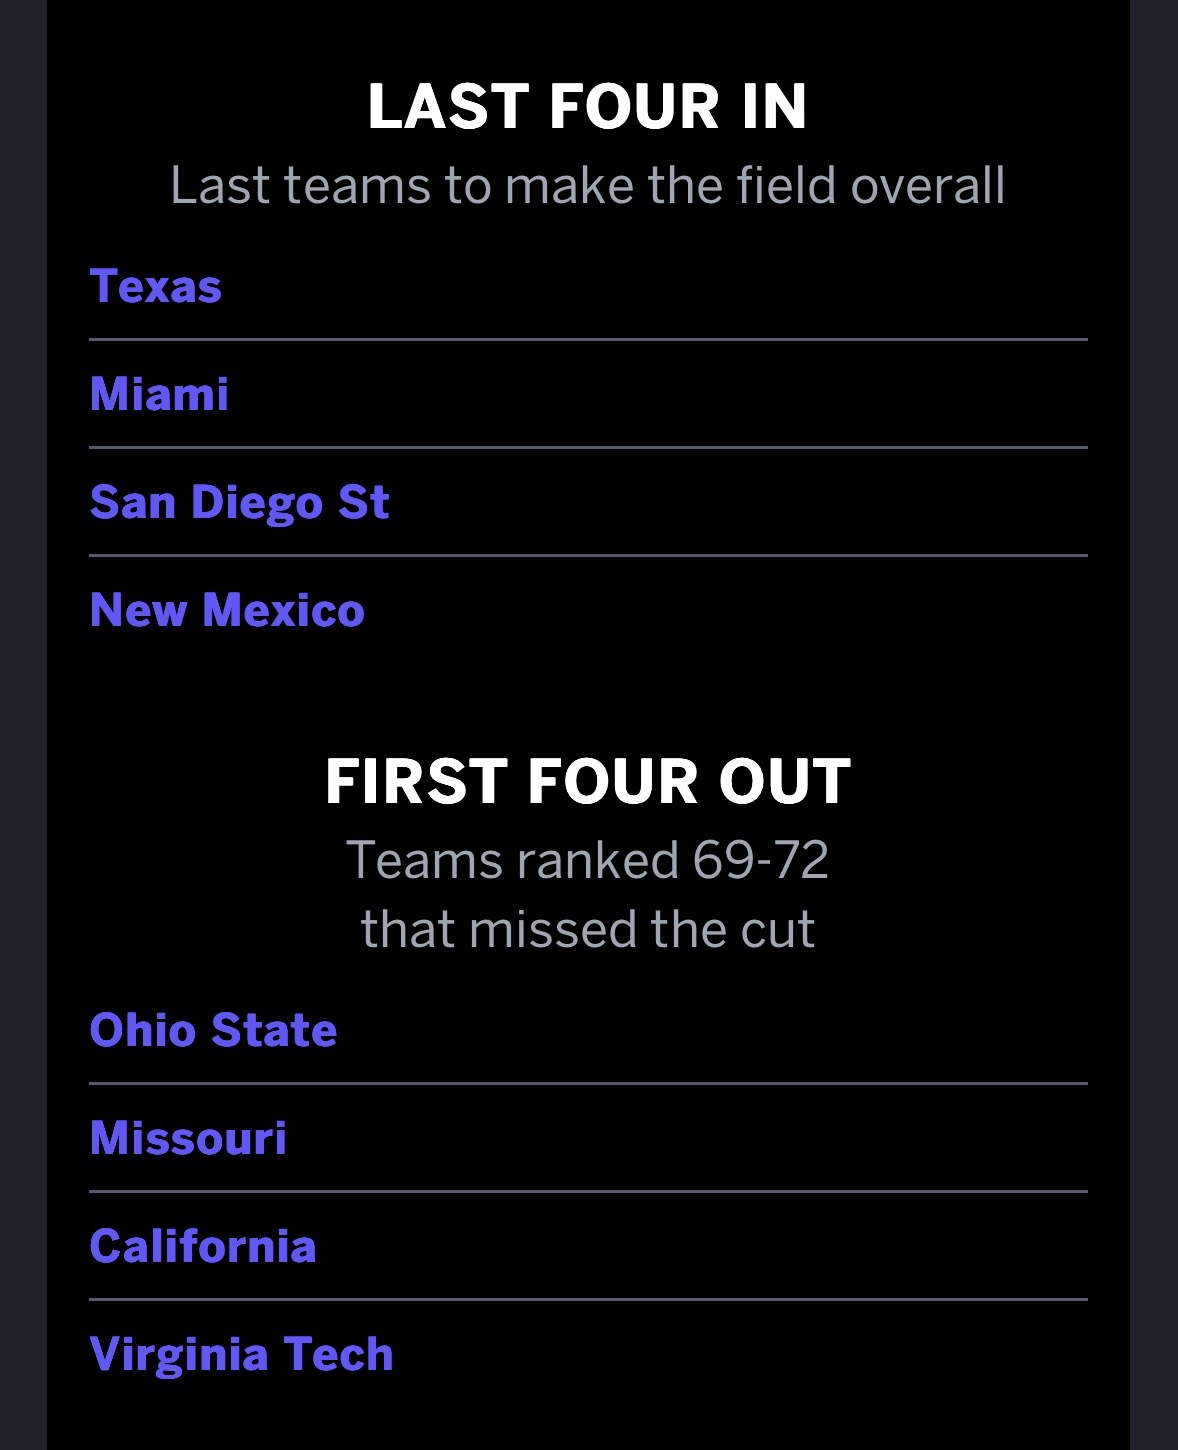Click the Miami team link
The height and width of the screenshot is (1450, 1178).
160,394
